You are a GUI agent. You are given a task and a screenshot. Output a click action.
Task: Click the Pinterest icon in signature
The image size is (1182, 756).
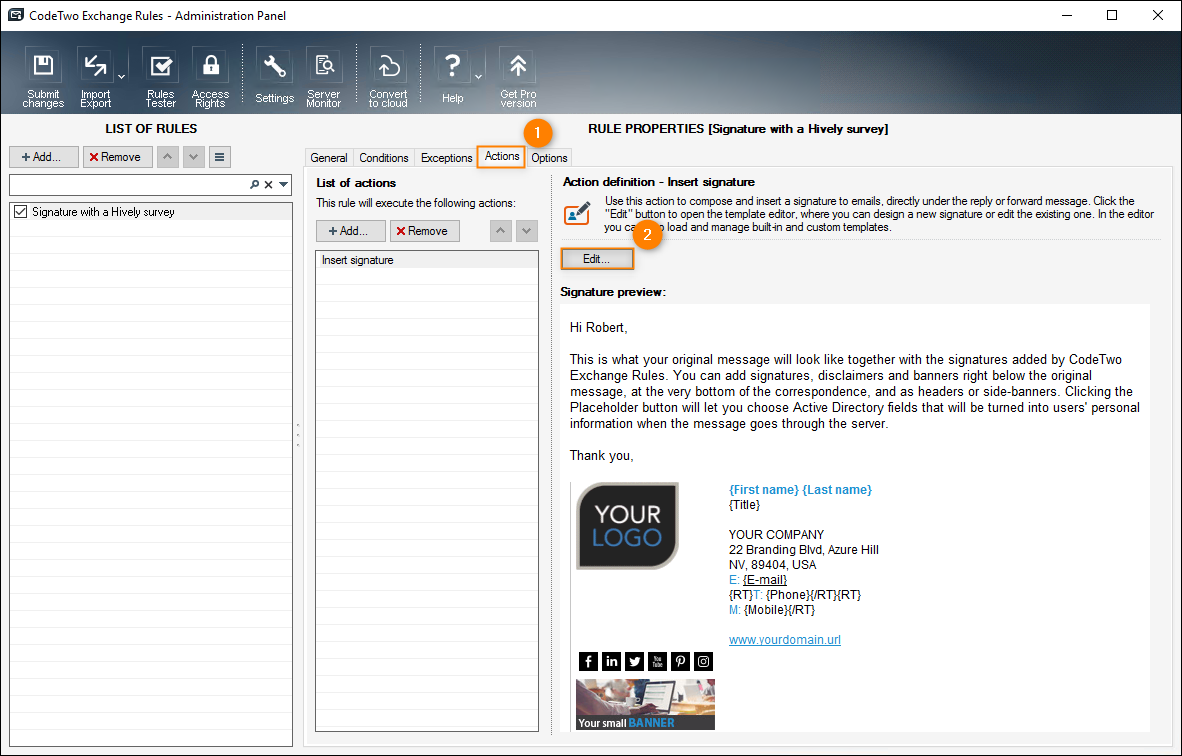coord(681,661)
